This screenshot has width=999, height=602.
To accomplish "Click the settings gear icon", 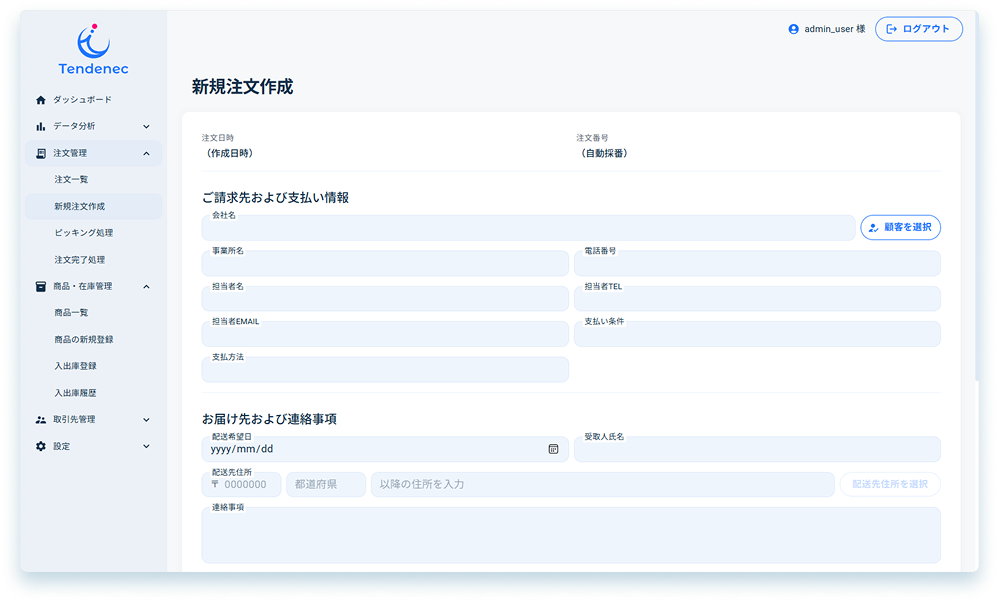I will (x=41, y=446).
